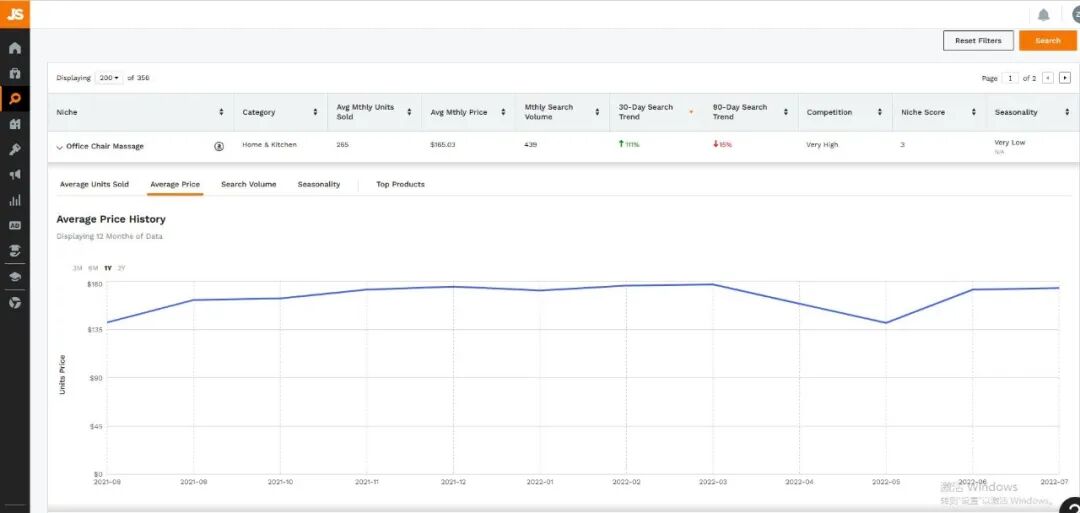Click the $165.03 average price cell
Screen dimensions: 1080x513
443,145
